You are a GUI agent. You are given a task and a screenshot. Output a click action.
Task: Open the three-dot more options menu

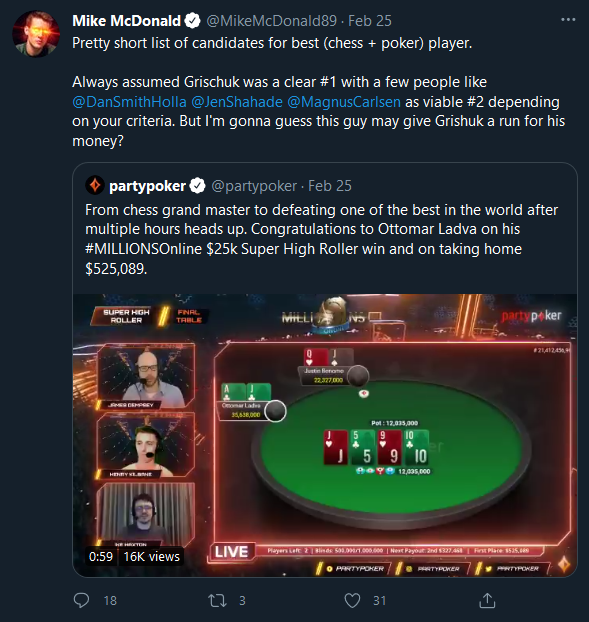(568, 19)
